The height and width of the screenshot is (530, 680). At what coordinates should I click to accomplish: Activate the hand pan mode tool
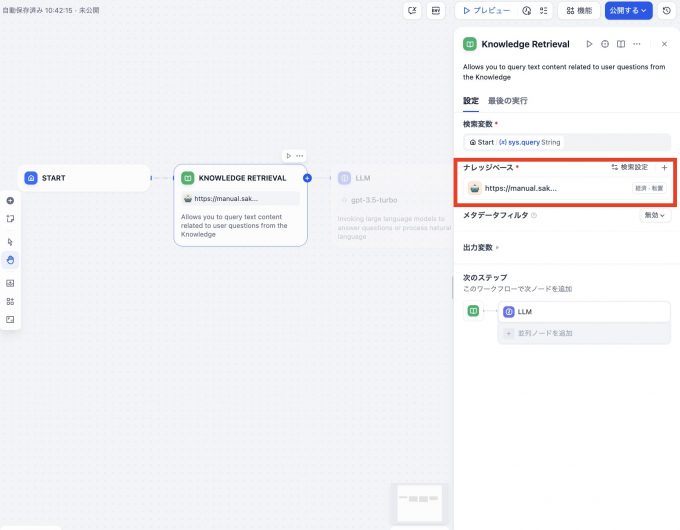(x=10, y=260)
